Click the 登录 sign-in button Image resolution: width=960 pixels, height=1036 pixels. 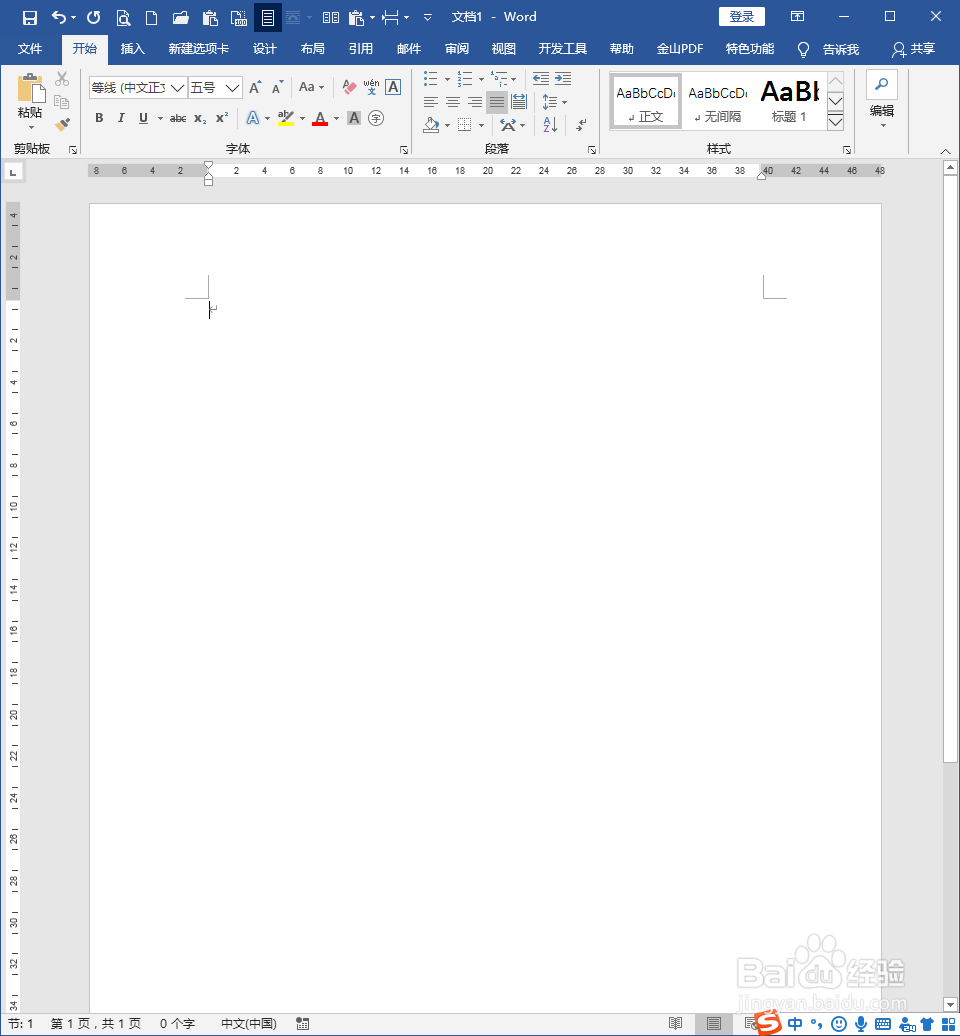click(x=741, y=17)
